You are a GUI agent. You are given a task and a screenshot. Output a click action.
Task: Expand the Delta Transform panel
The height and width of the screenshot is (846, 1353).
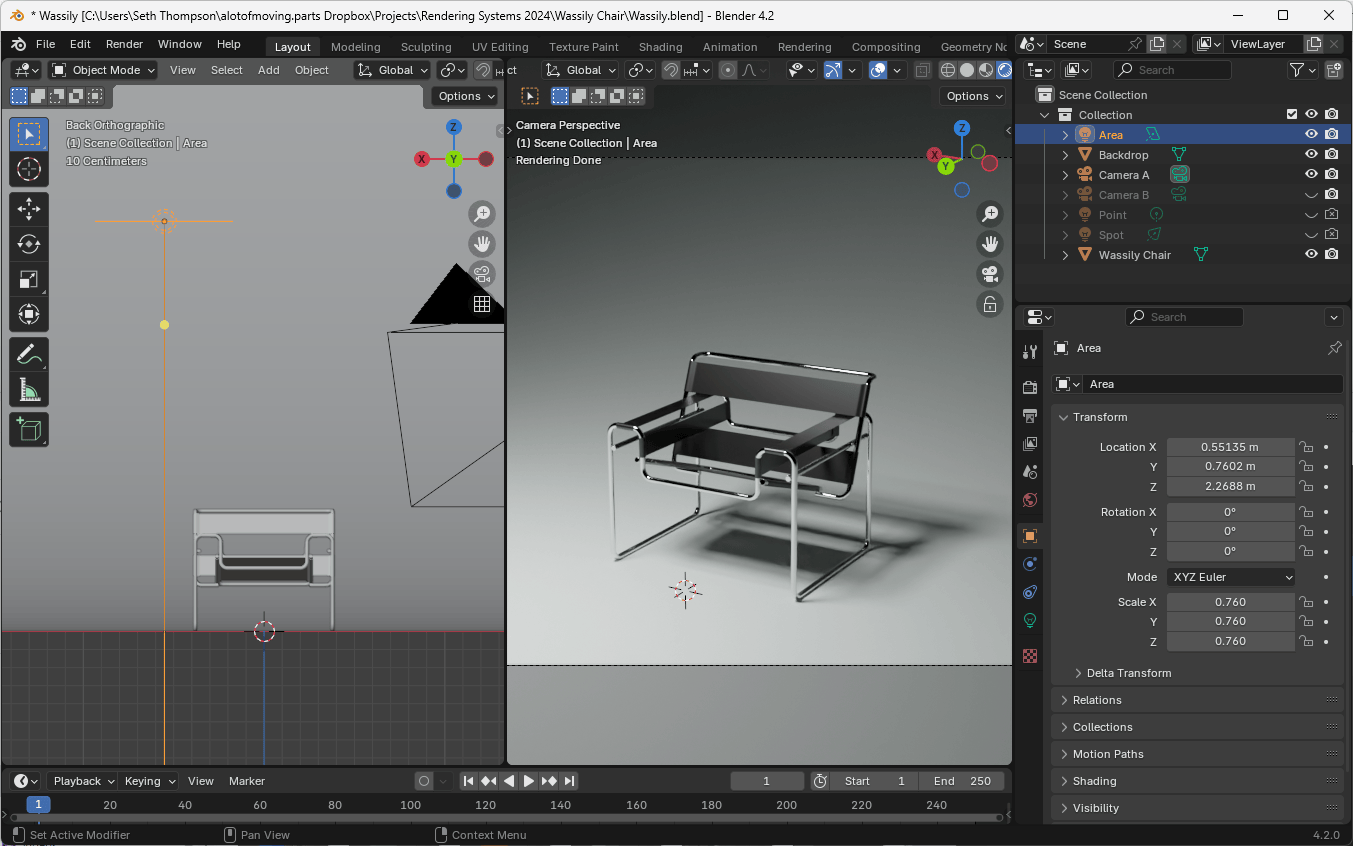pyautogui.click(x=1078, y=673)
